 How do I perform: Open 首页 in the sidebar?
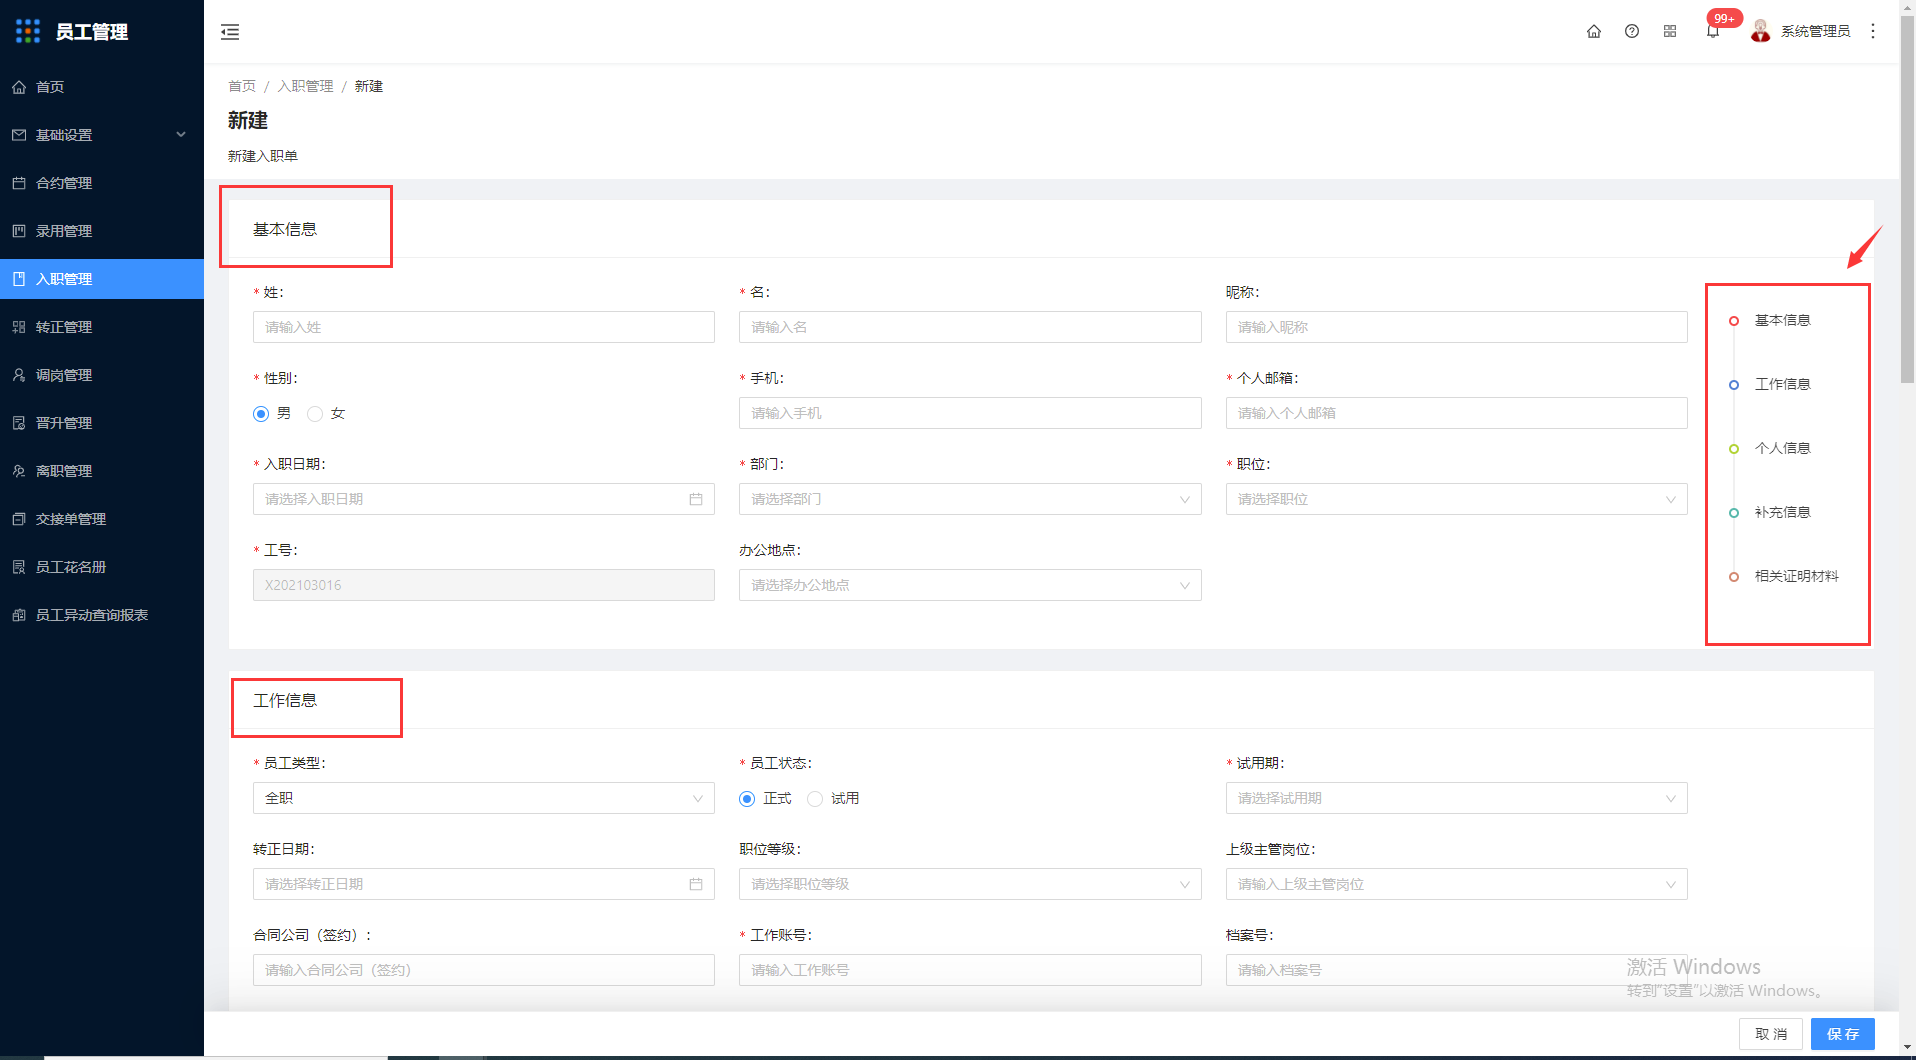pos(102,87)
